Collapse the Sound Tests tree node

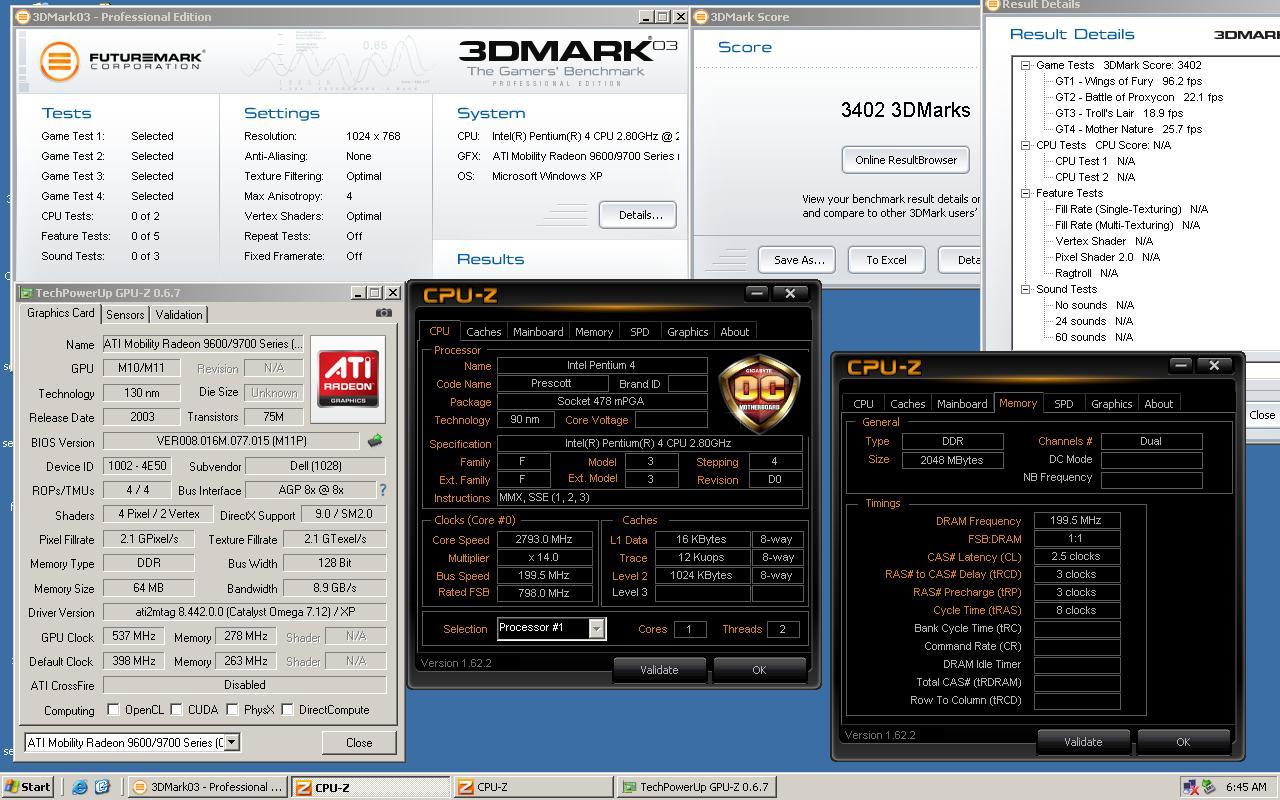coord(1025,289)
